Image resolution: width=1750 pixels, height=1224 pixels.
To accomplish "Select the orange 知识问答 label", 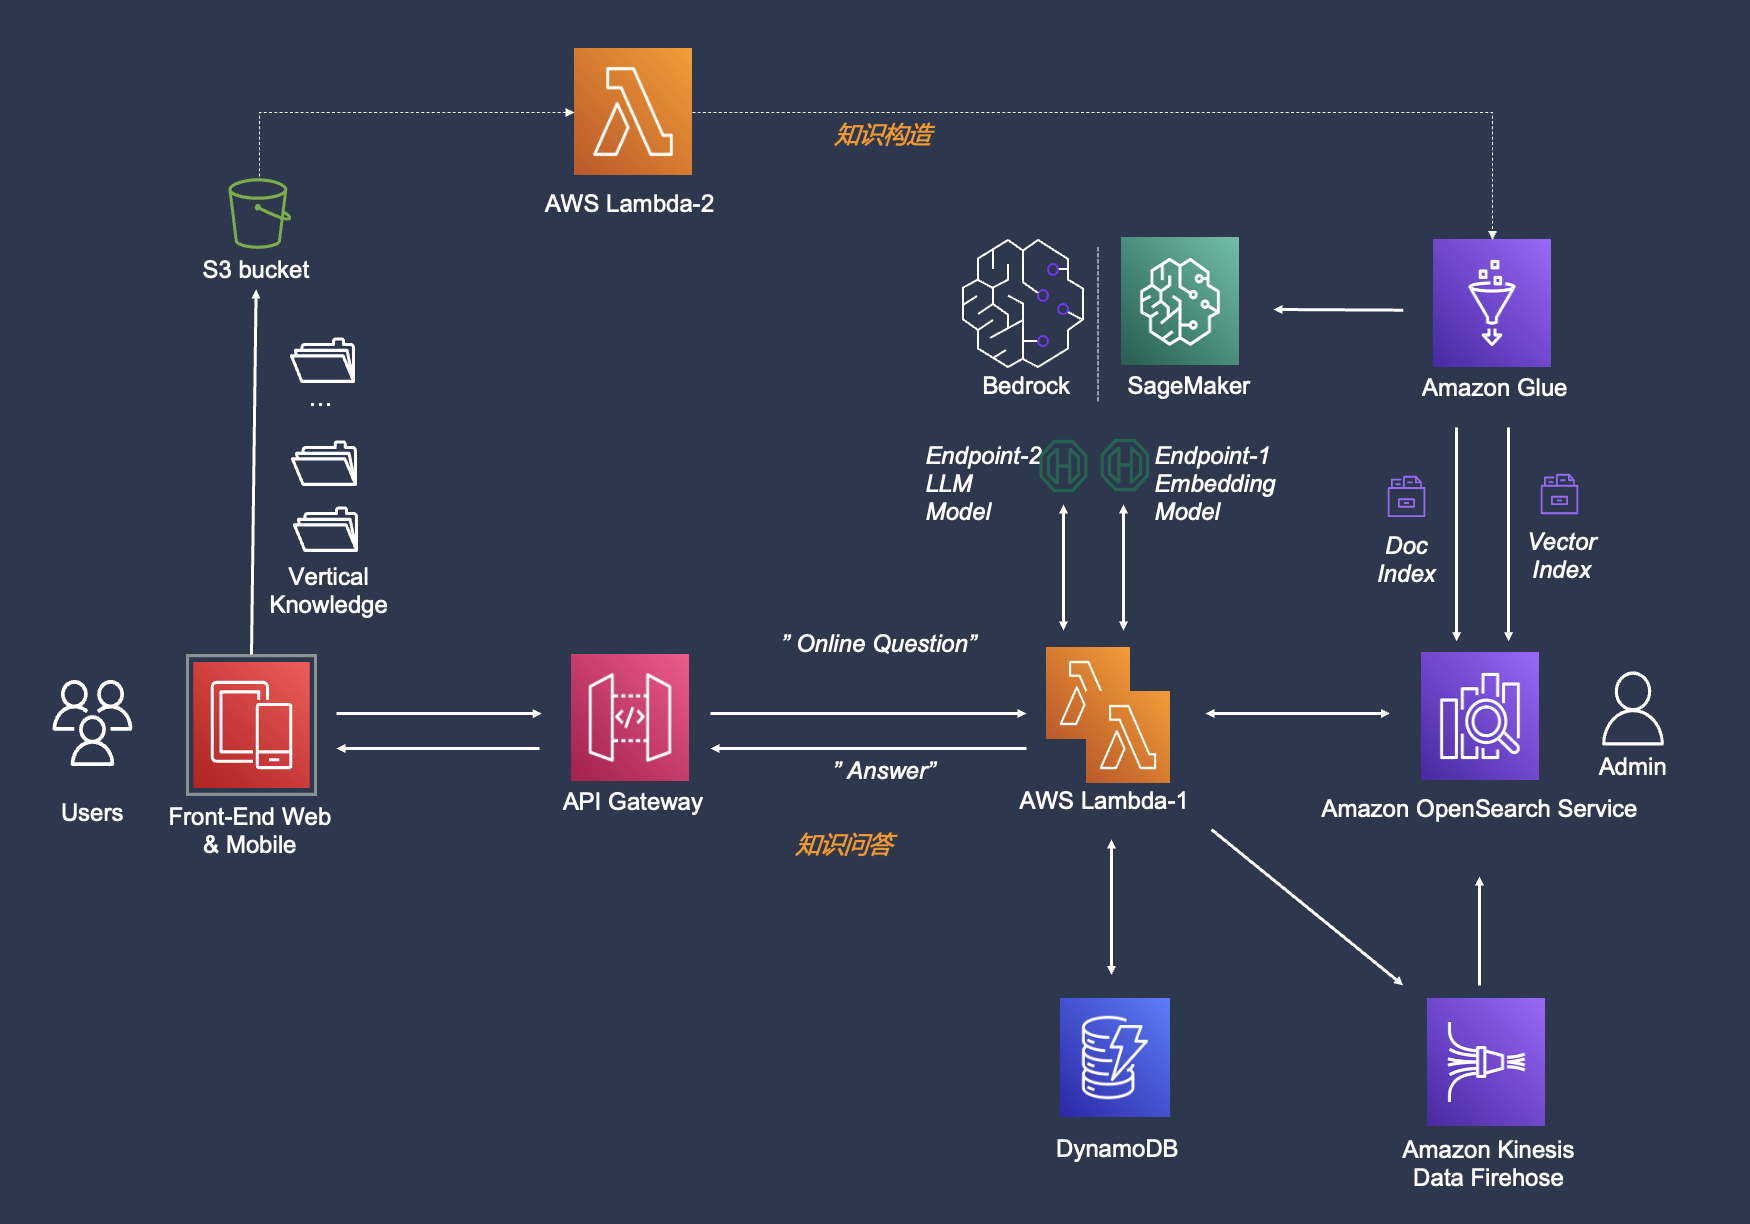I will [x=844, y=845].
